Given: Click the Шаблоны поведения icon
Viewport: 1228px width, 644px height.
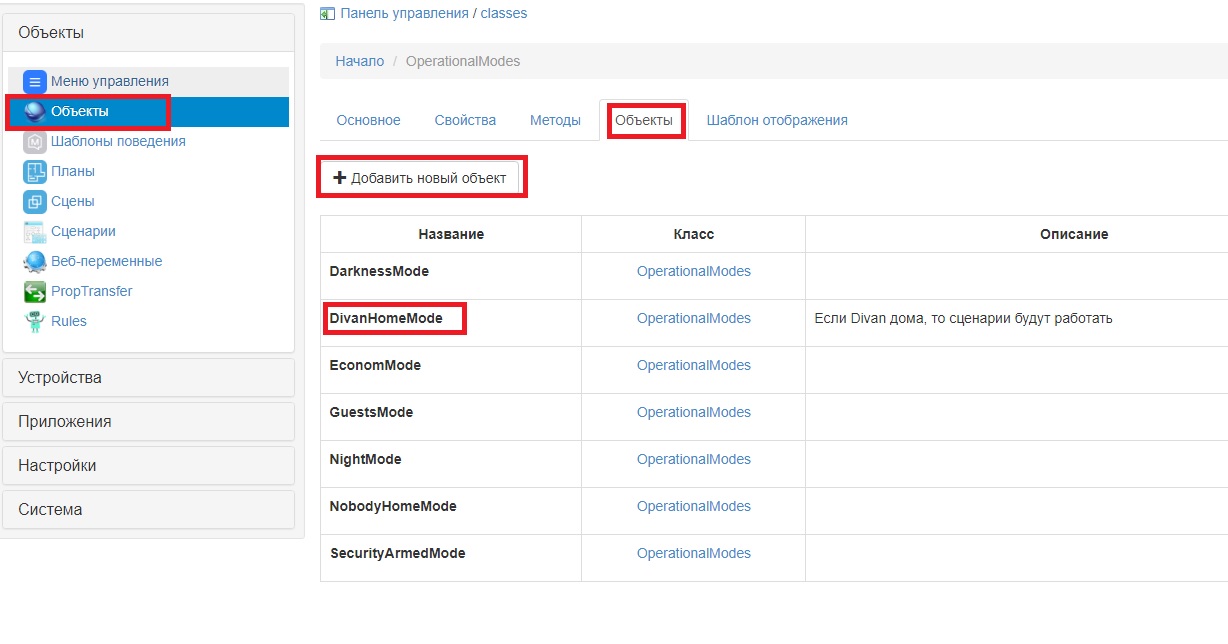Looking at the screenshot, I should (x=35, y=142).
